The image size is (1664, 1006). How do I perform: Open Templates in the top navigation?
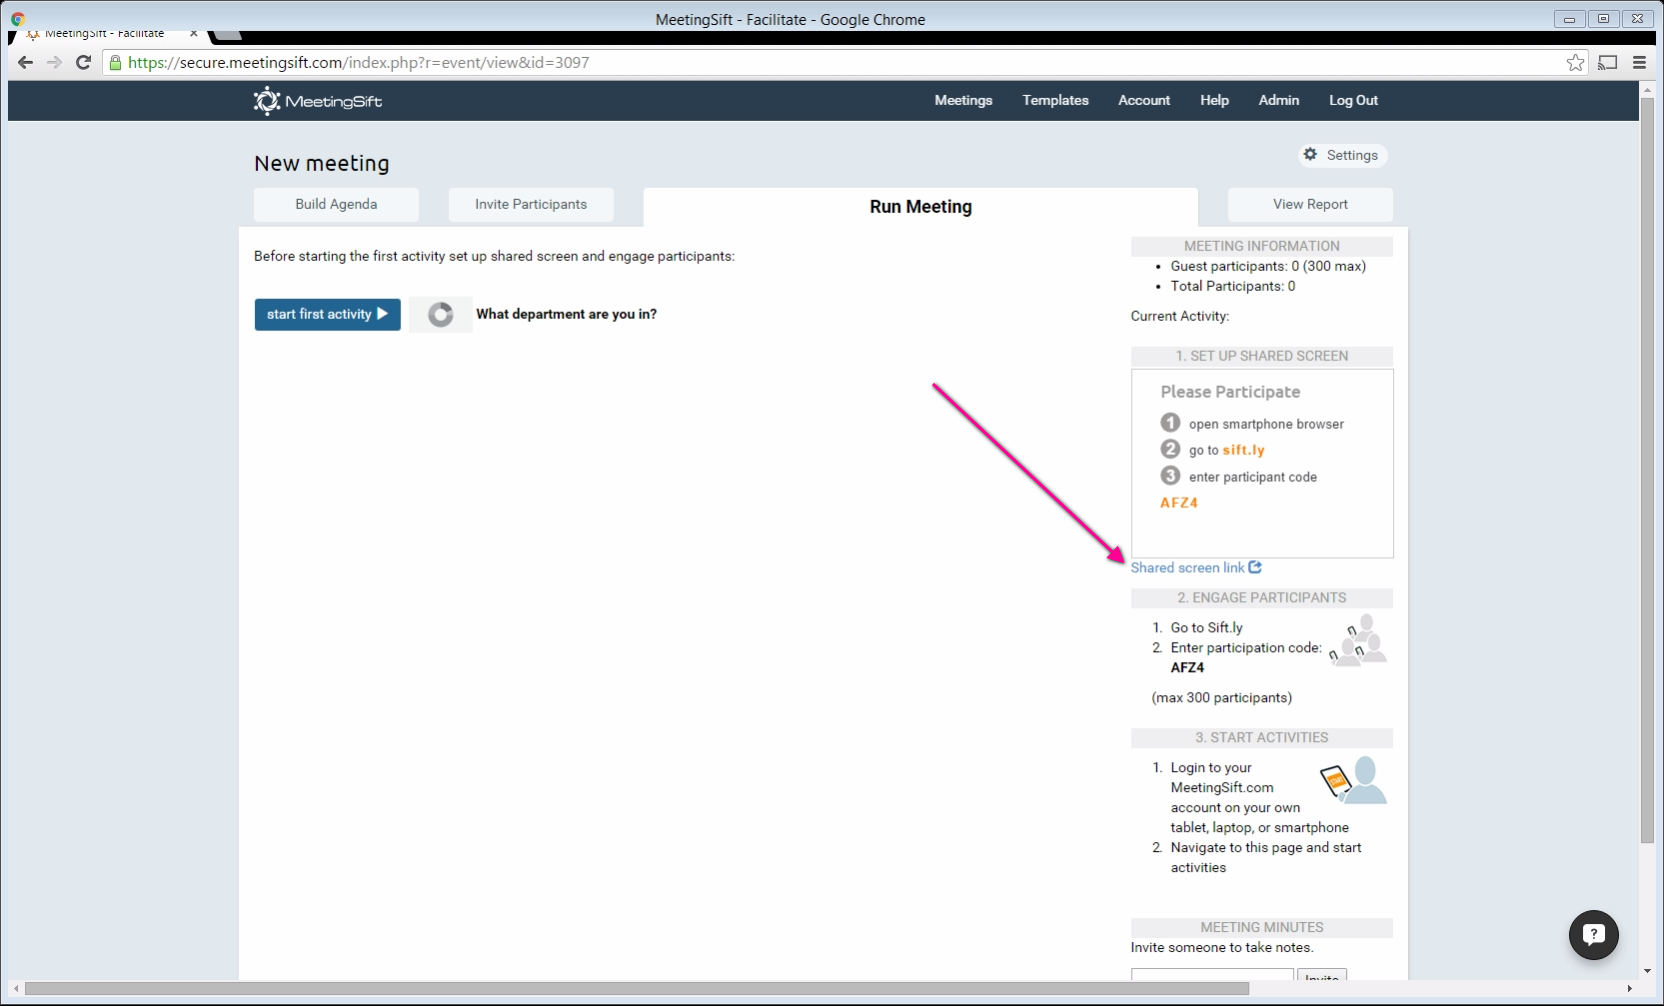click(x=1055, y=100)
